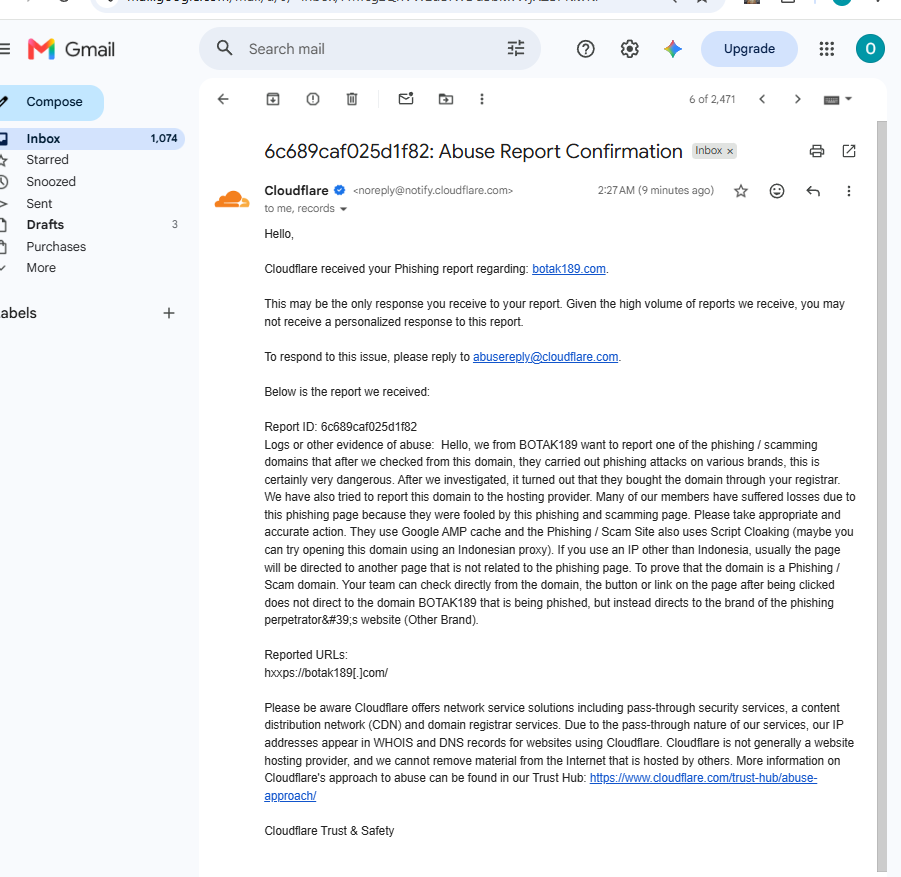Click the sender name Cloudflare

click(x=296, y=190)
